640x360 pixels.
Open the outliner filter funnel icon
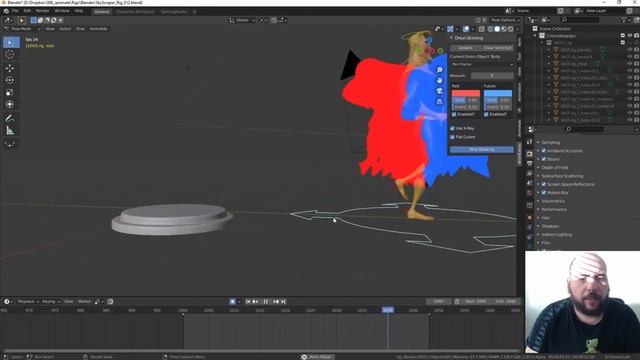click(625, 20)
